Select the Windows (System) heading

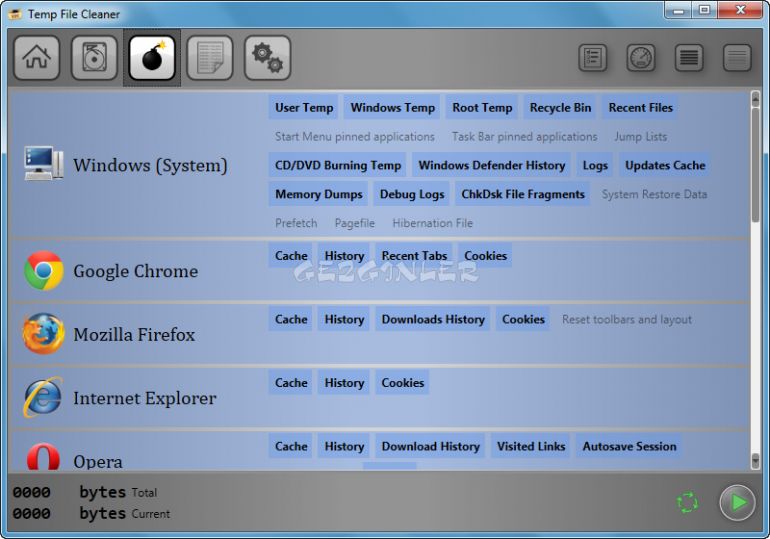coord(150,165)
